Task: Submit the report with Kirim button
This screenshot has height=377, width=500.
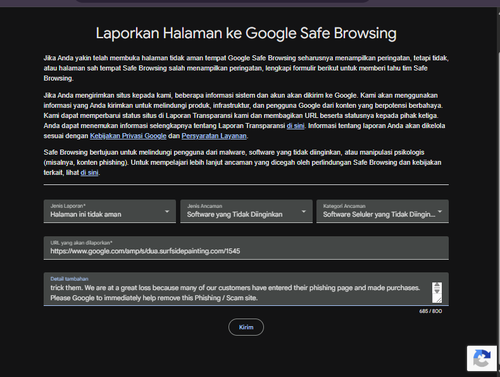Action: (246, 327)
